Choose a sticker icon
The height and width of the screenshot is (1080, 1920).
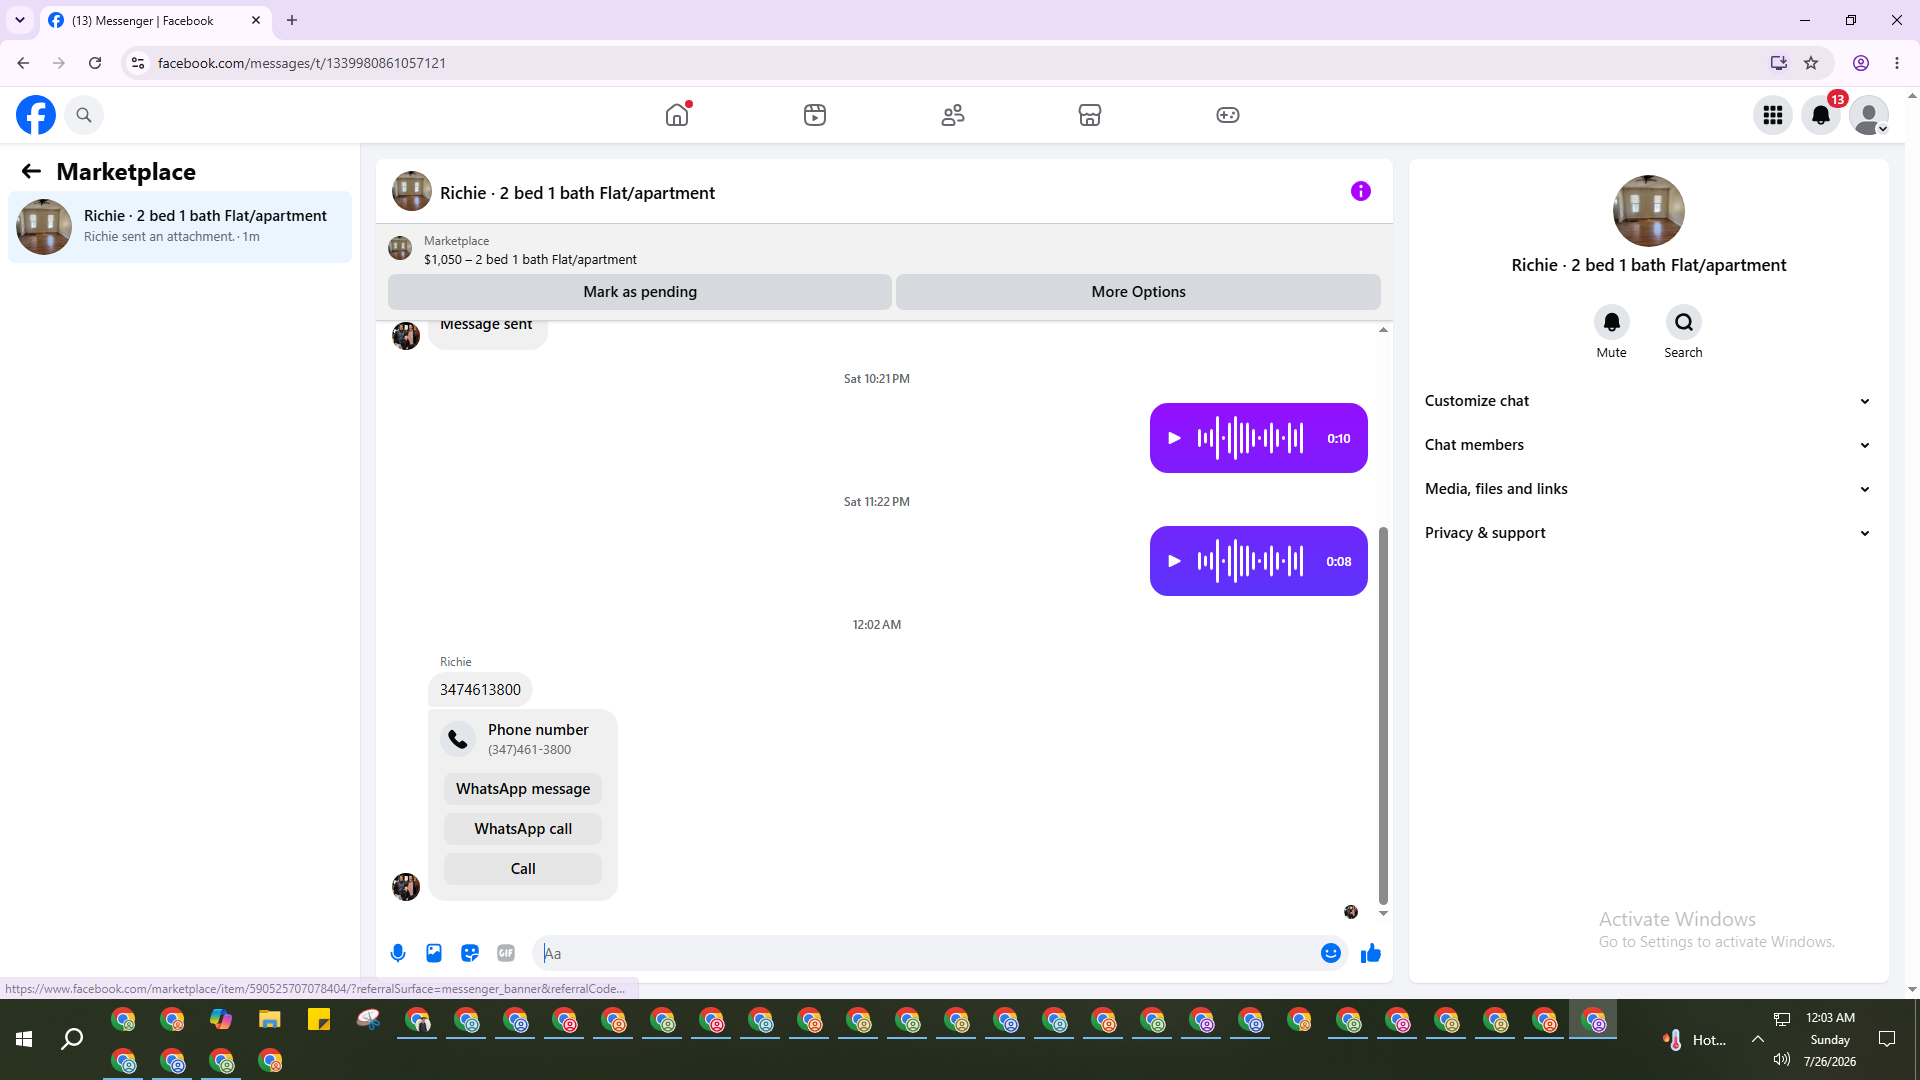[470, 953]
